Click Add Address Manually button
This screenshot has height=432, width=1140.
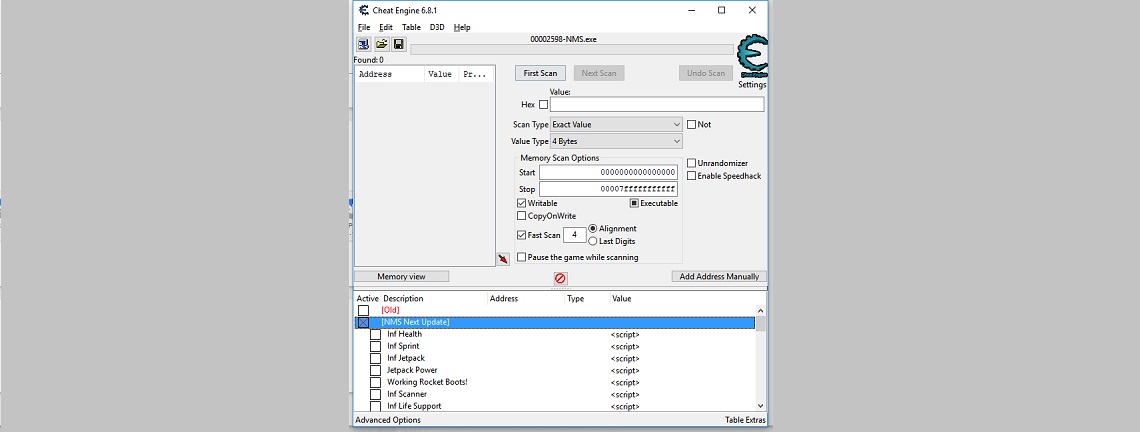pos(719,276)
